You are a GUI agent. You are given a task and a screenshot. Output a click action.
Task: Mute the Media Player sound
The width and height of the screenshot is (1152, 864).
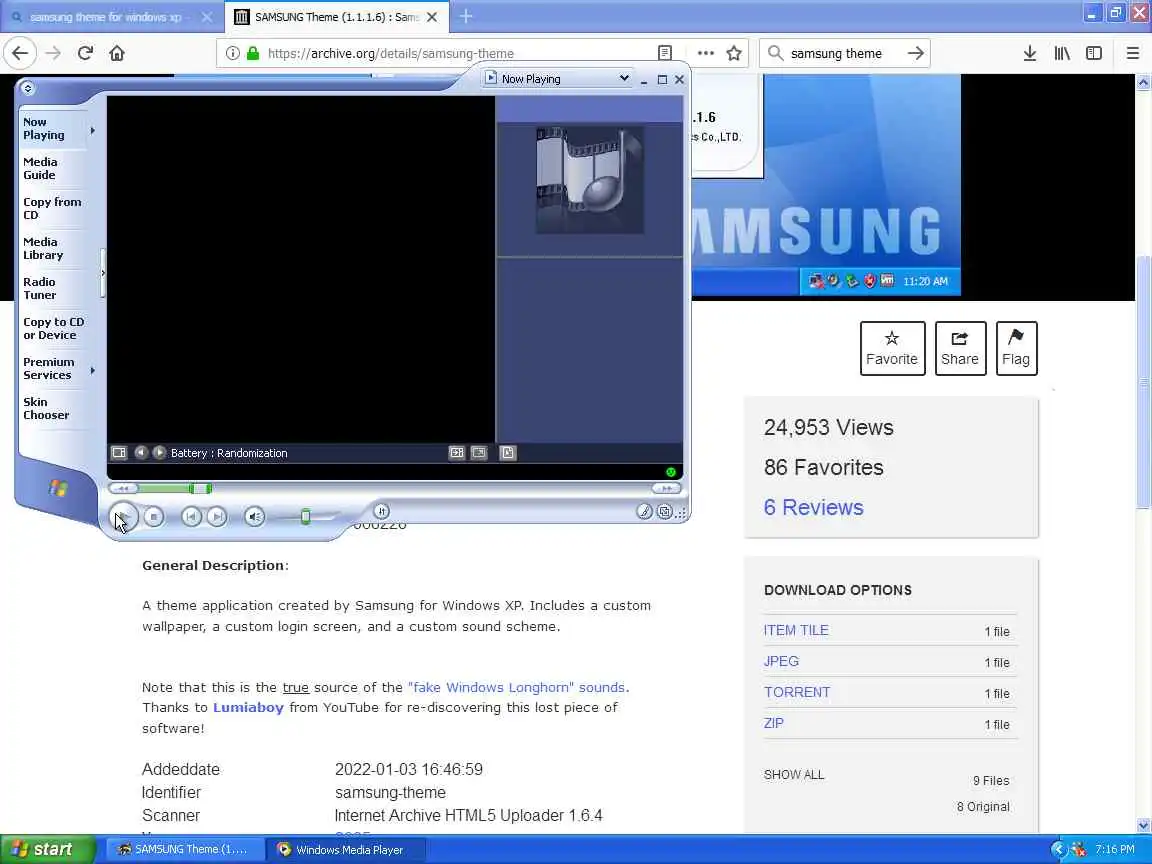(x=254, y=517)
